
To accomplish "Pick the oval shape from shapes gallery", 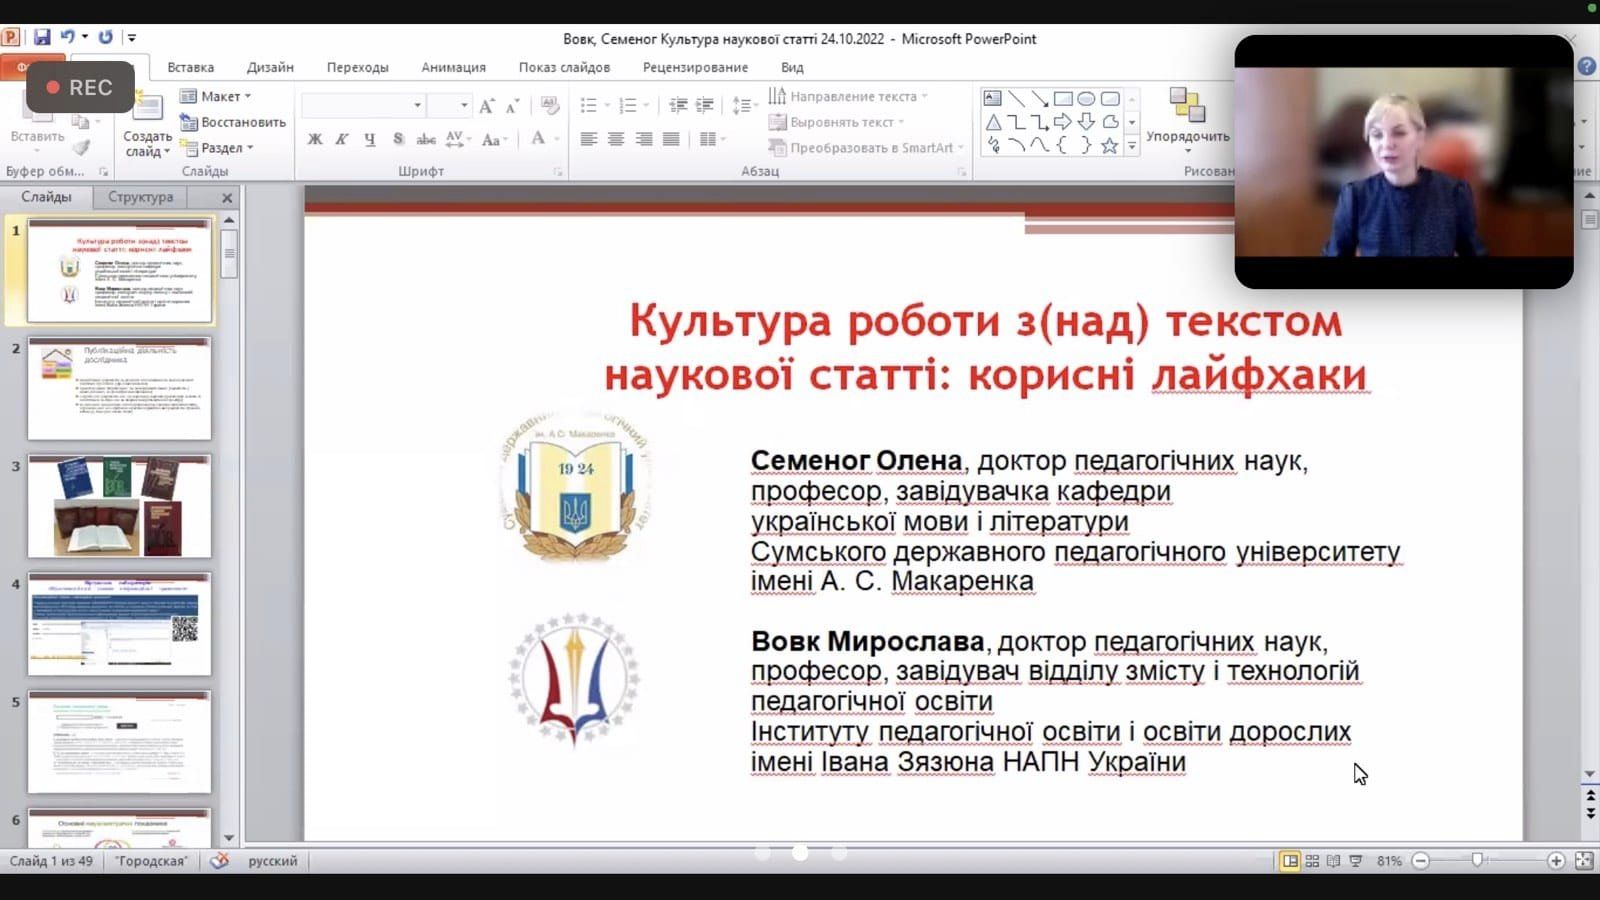I will pos(1086,99).
